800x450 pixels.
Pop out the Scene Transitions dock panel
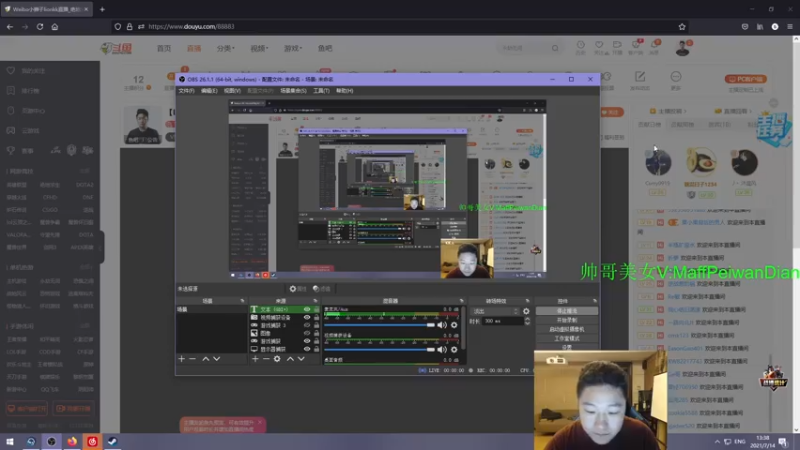[527, 301]
